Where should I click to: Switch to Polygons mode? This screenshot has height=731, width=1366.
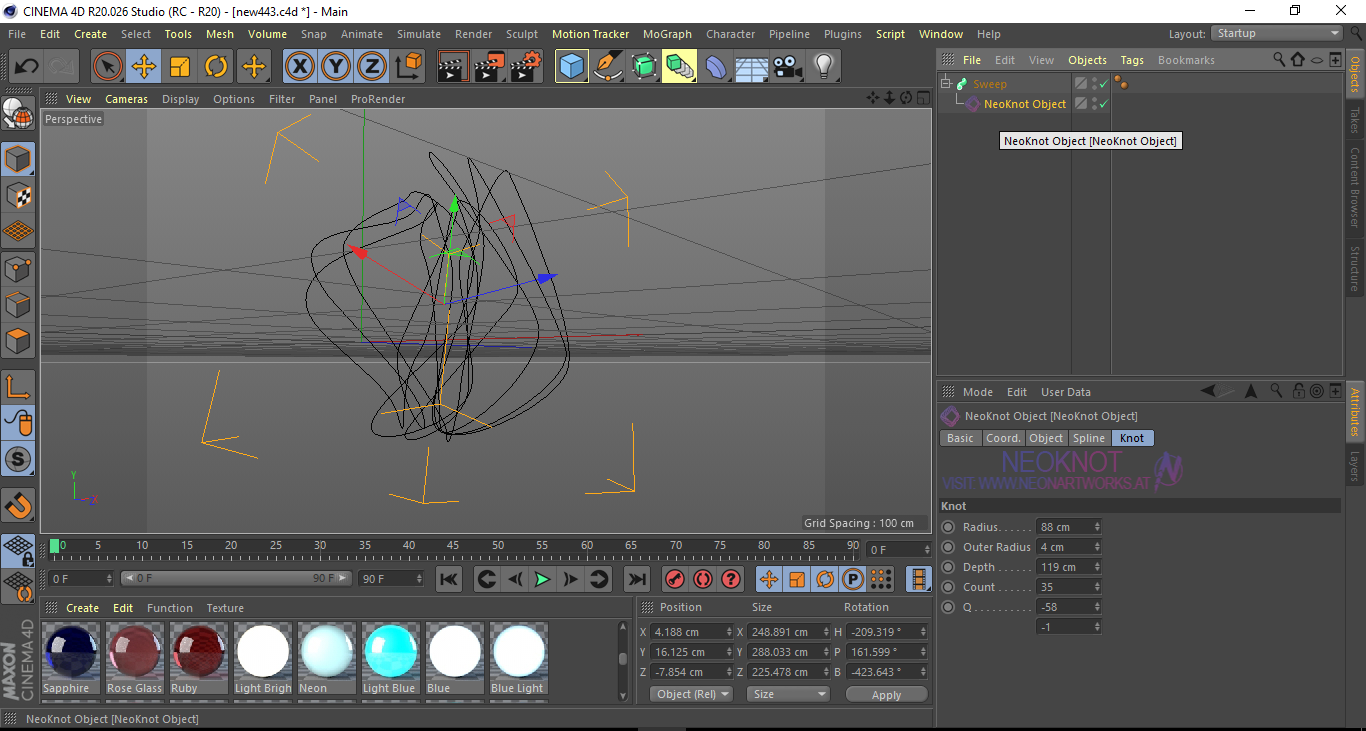pos(18,340)
